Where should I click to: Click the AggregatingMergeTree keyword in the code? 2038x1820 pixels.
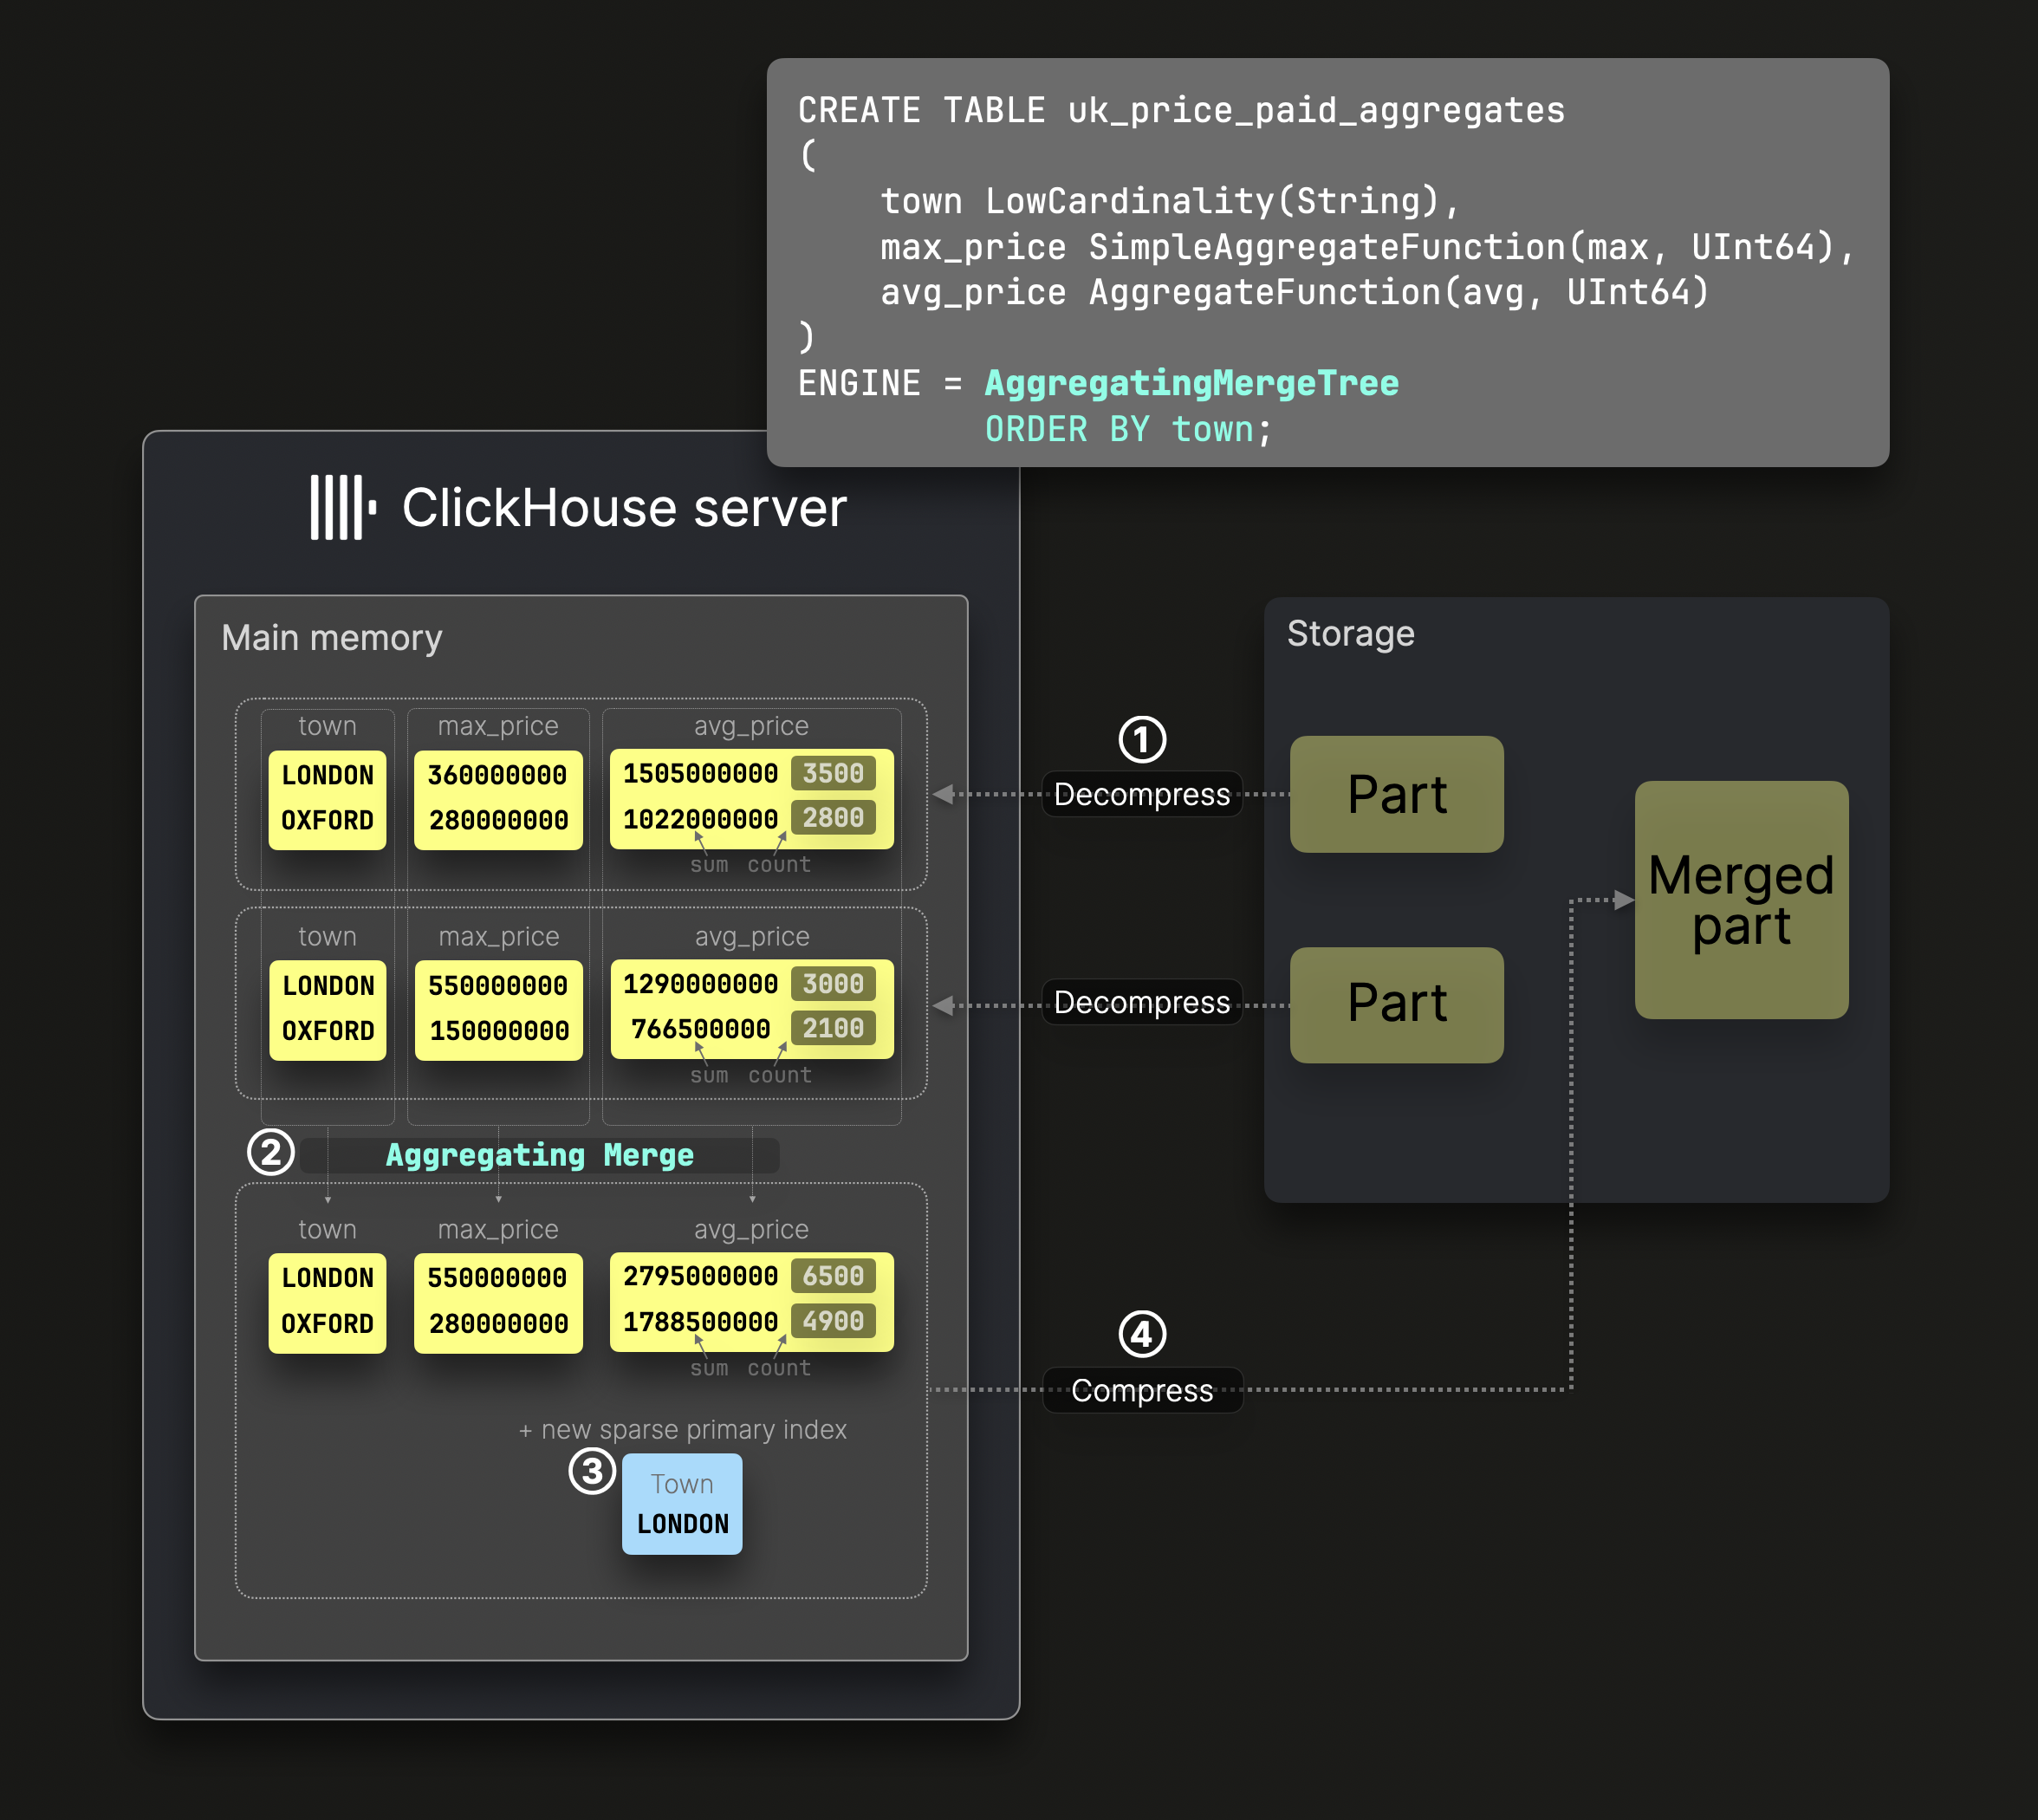(1191, 383)
